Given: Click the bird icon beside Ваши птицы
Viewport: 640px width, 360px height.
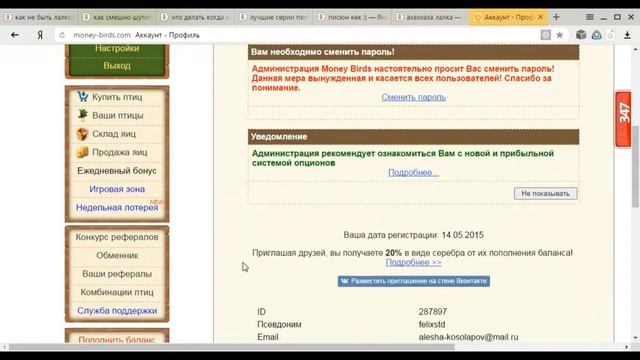Looking at the screenshot, I should 82,115.
